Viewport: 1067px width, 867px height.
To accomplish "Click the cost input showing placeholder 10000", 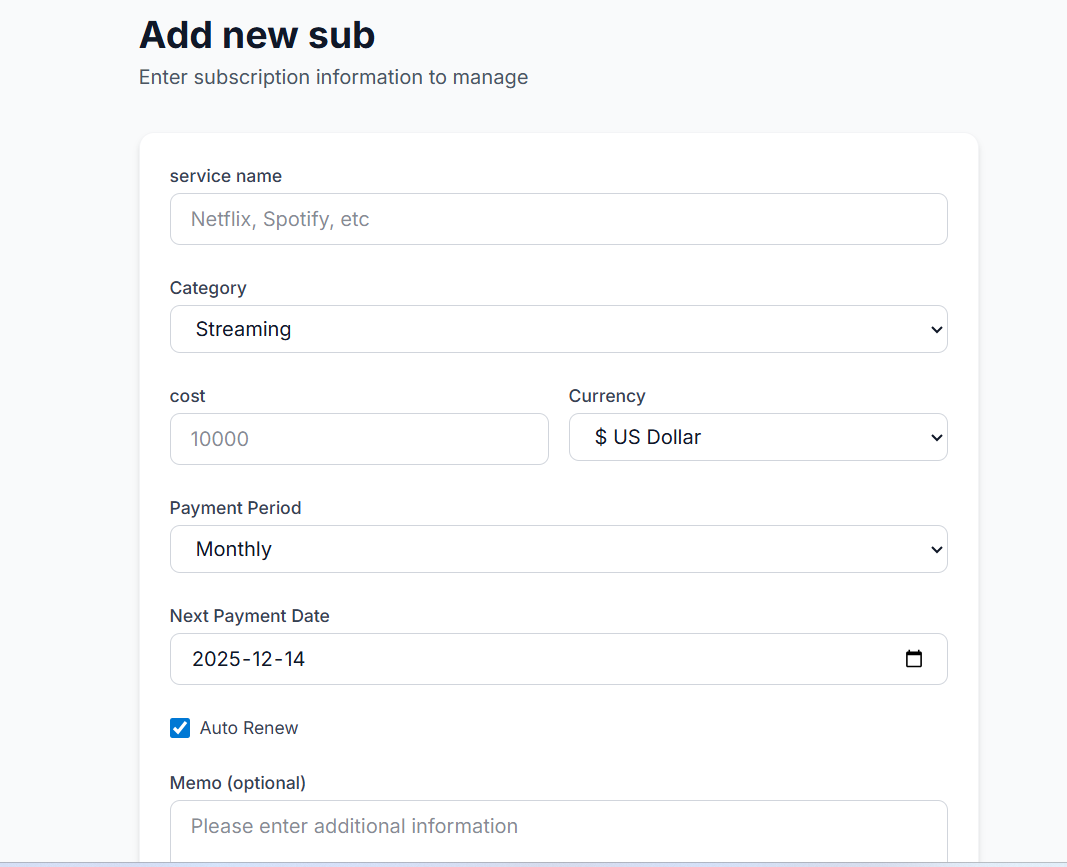I will coord(358,438).
